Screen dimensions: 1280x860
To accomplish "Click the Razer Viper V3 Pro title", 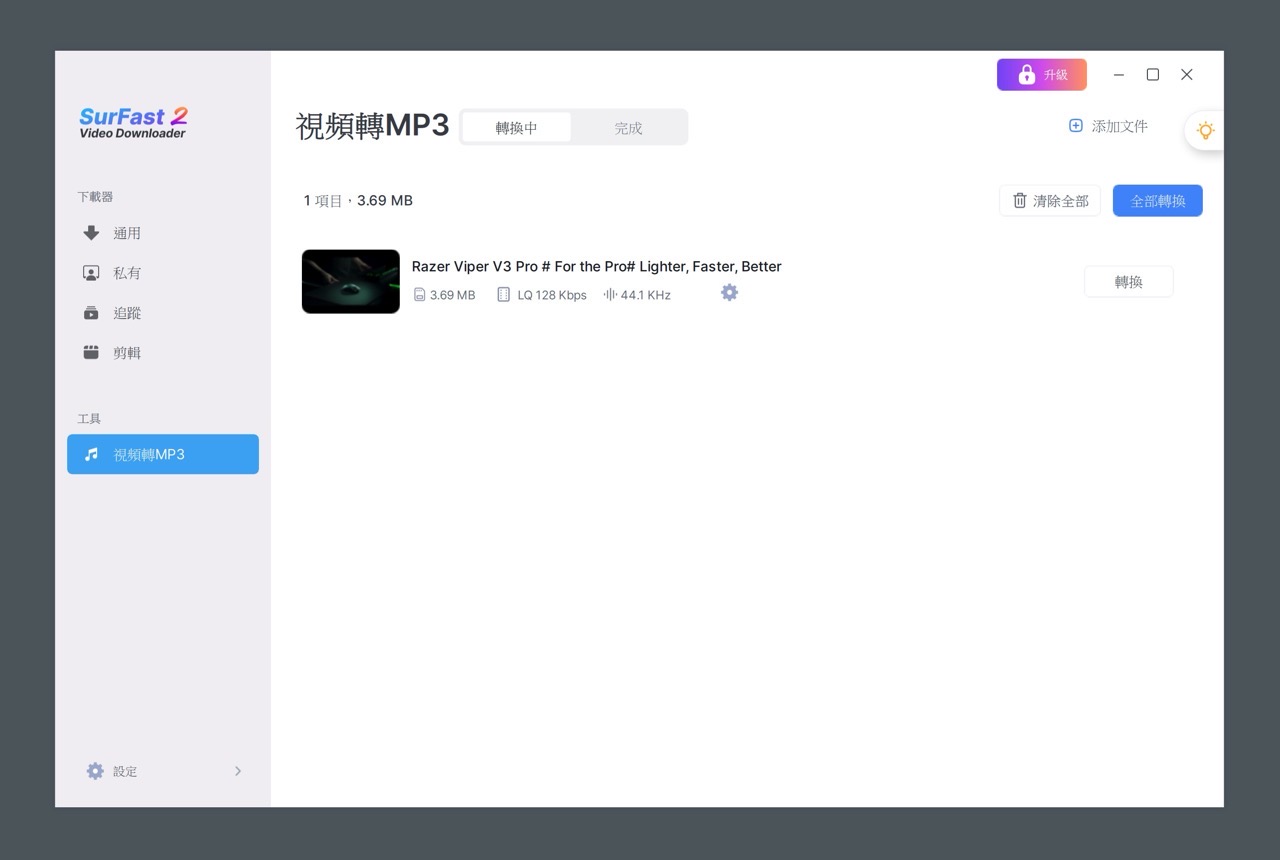I will (597, 266).
